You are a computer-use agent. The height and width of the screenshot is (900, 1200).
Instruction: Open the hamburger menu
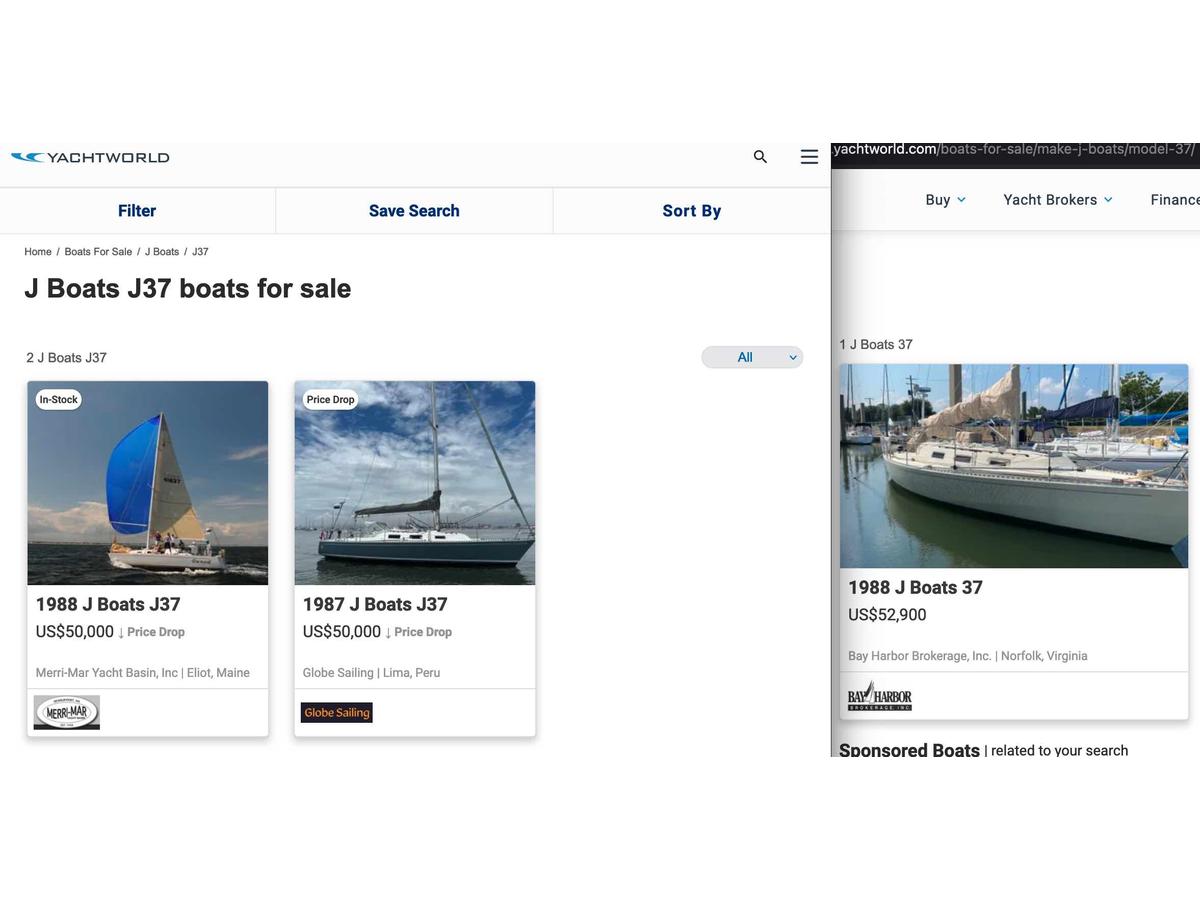pyautogui.click(x=809, y=157)
